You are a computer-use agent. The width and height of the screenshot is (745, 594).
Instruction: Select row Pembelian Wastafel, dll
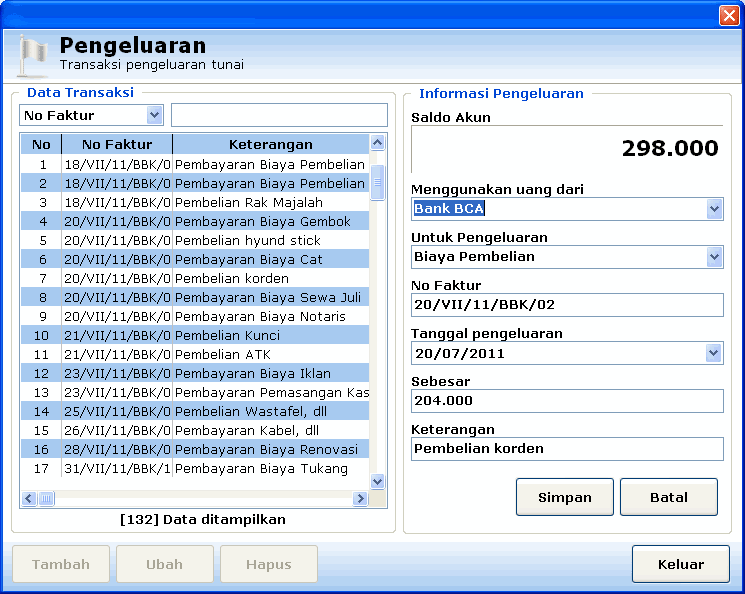195,412
